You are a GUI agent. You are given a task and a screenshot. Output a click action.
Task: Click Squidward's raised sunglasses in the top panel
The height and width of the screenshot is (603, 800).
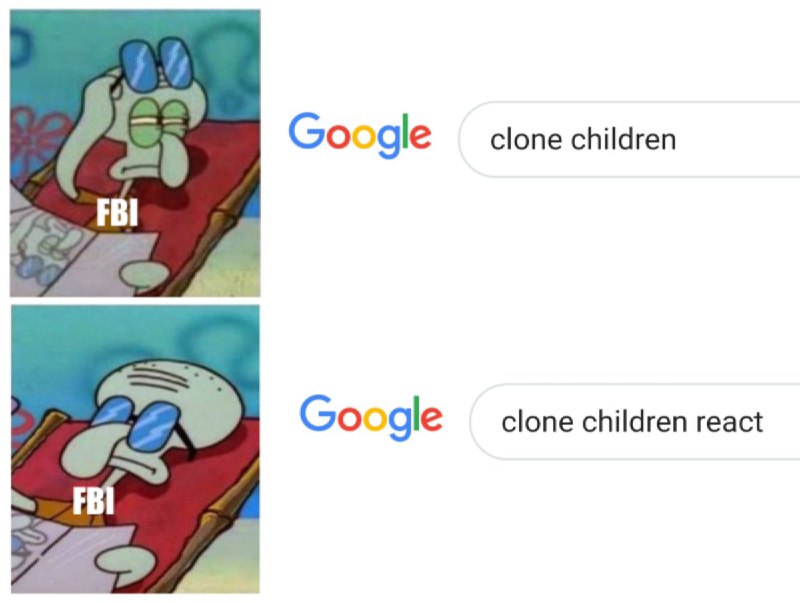[x=156, y=65]
